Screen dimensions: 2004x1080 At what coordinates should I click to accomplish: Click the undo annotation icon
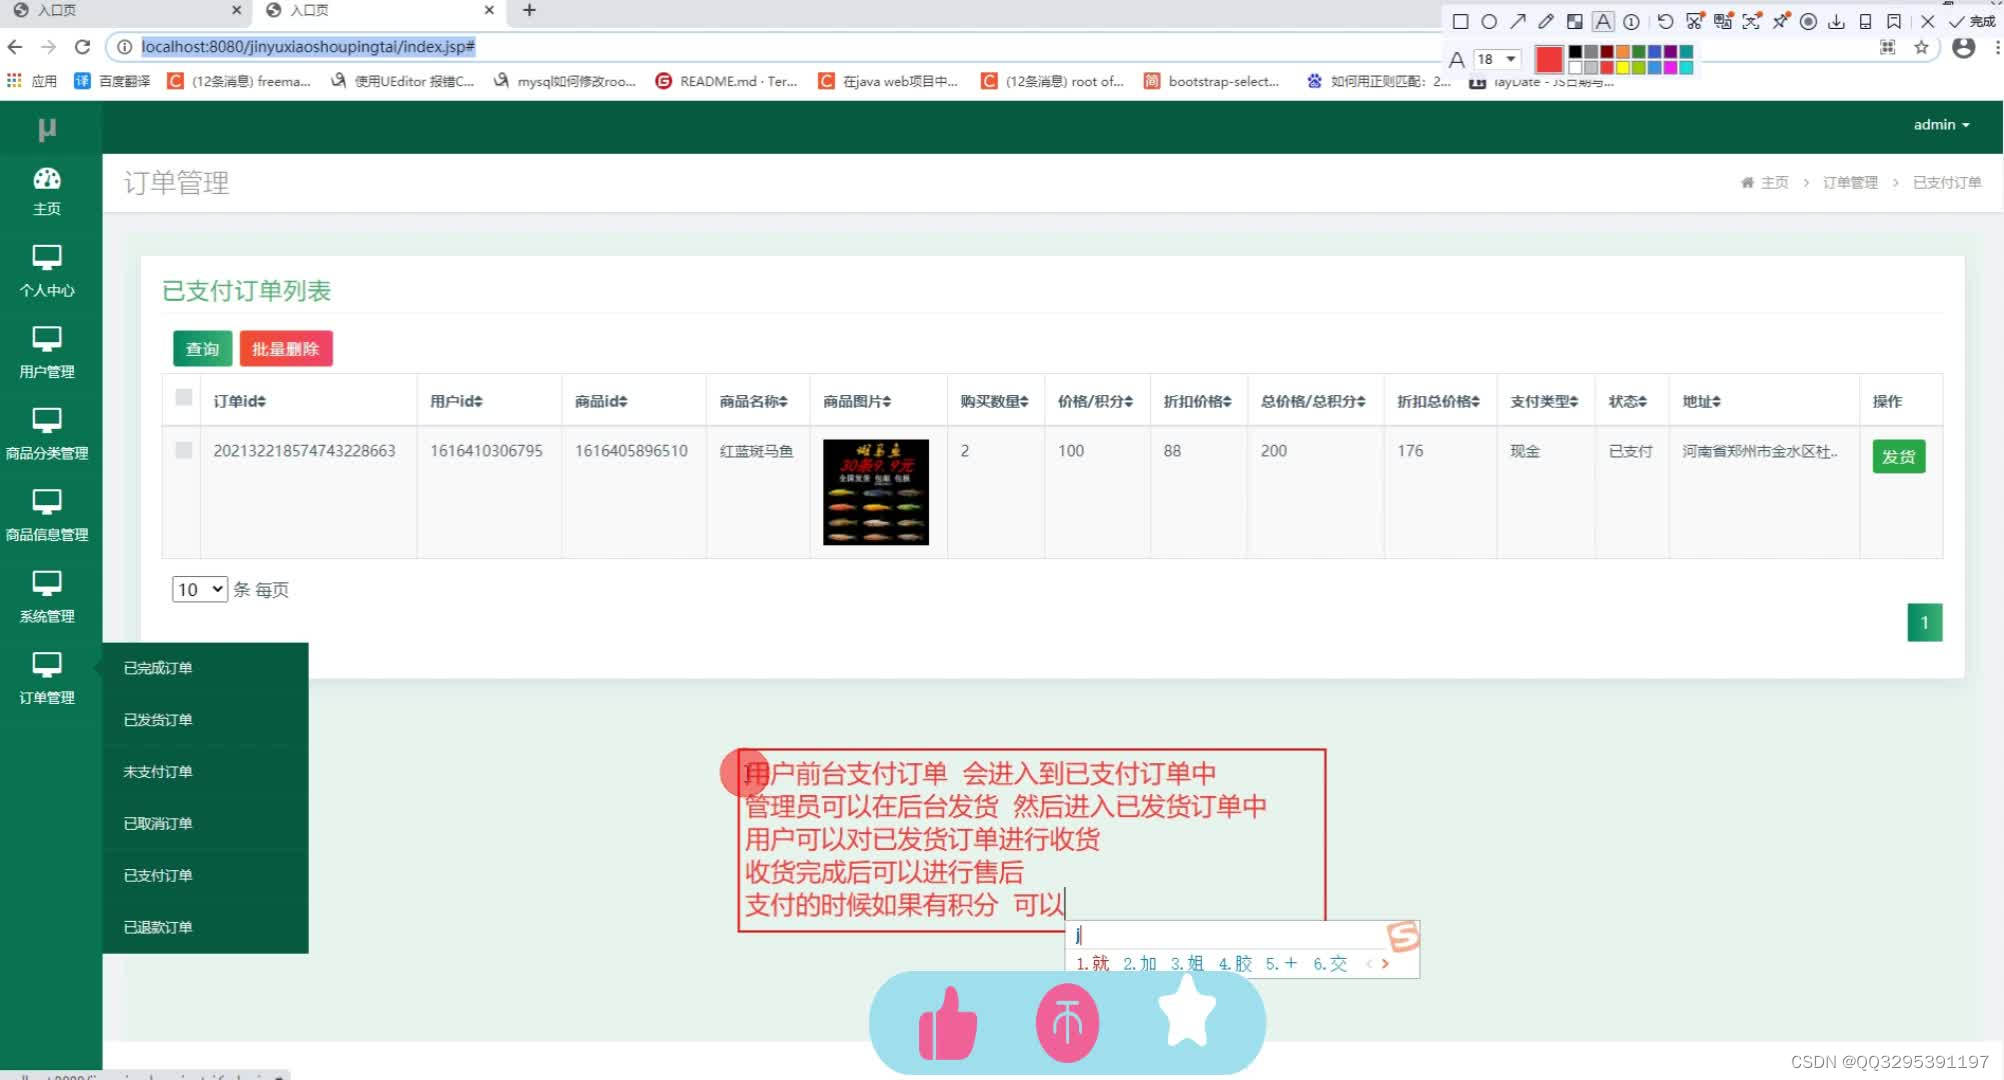pyautogui.click(x=1665, y=21)
